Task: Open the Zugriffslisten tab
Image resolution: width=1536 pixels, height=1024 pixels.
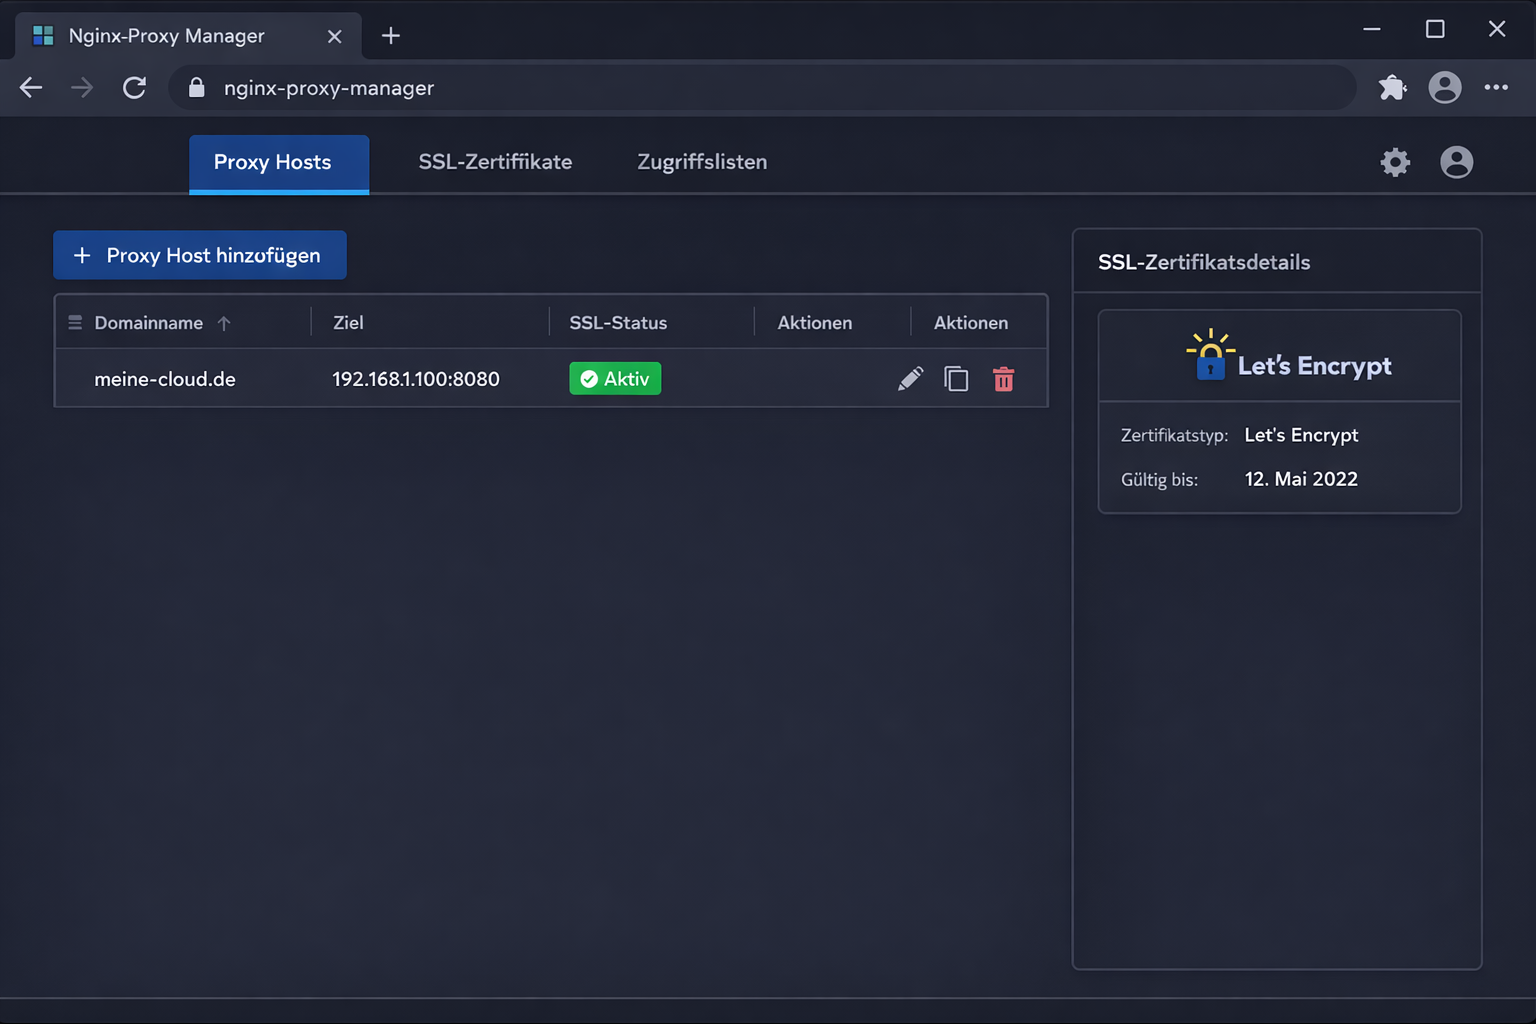Action: tap(701, 162)
